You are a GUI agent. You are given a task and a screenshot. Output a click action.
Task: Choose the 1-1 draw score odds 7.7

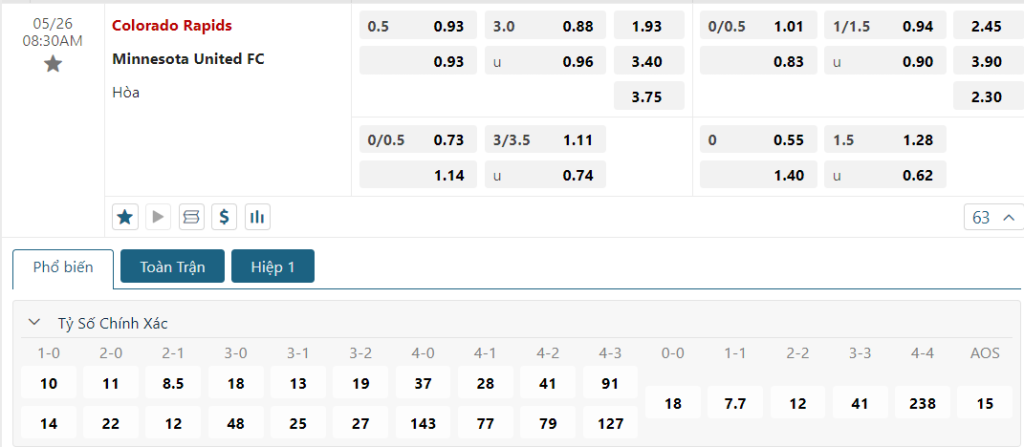click(735, 403)
